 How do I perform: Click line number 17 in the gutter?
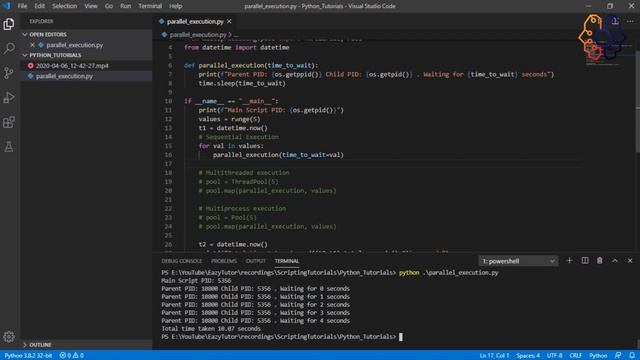pos(168,164)
